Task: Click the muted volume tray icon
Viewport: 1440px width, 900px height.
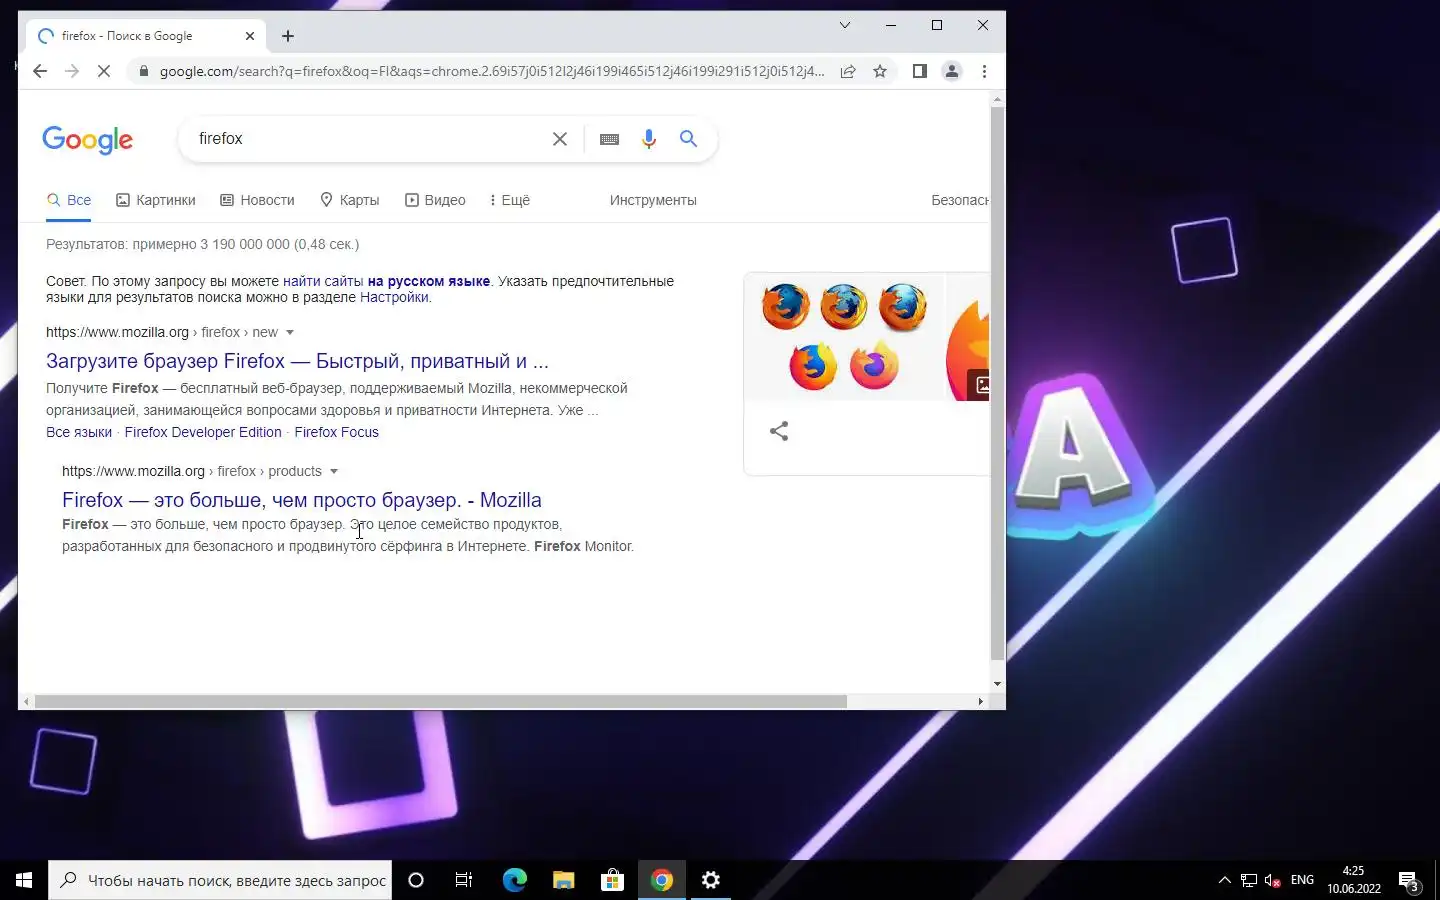Action: tap(1273, 880)
